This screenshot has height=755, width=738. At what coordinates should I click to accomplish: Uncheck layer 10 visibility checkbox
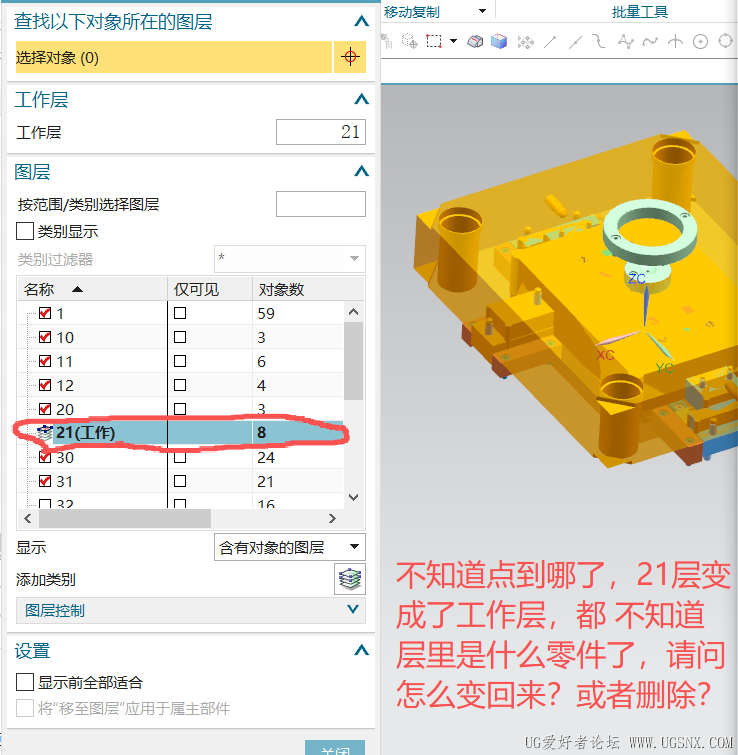45,337
